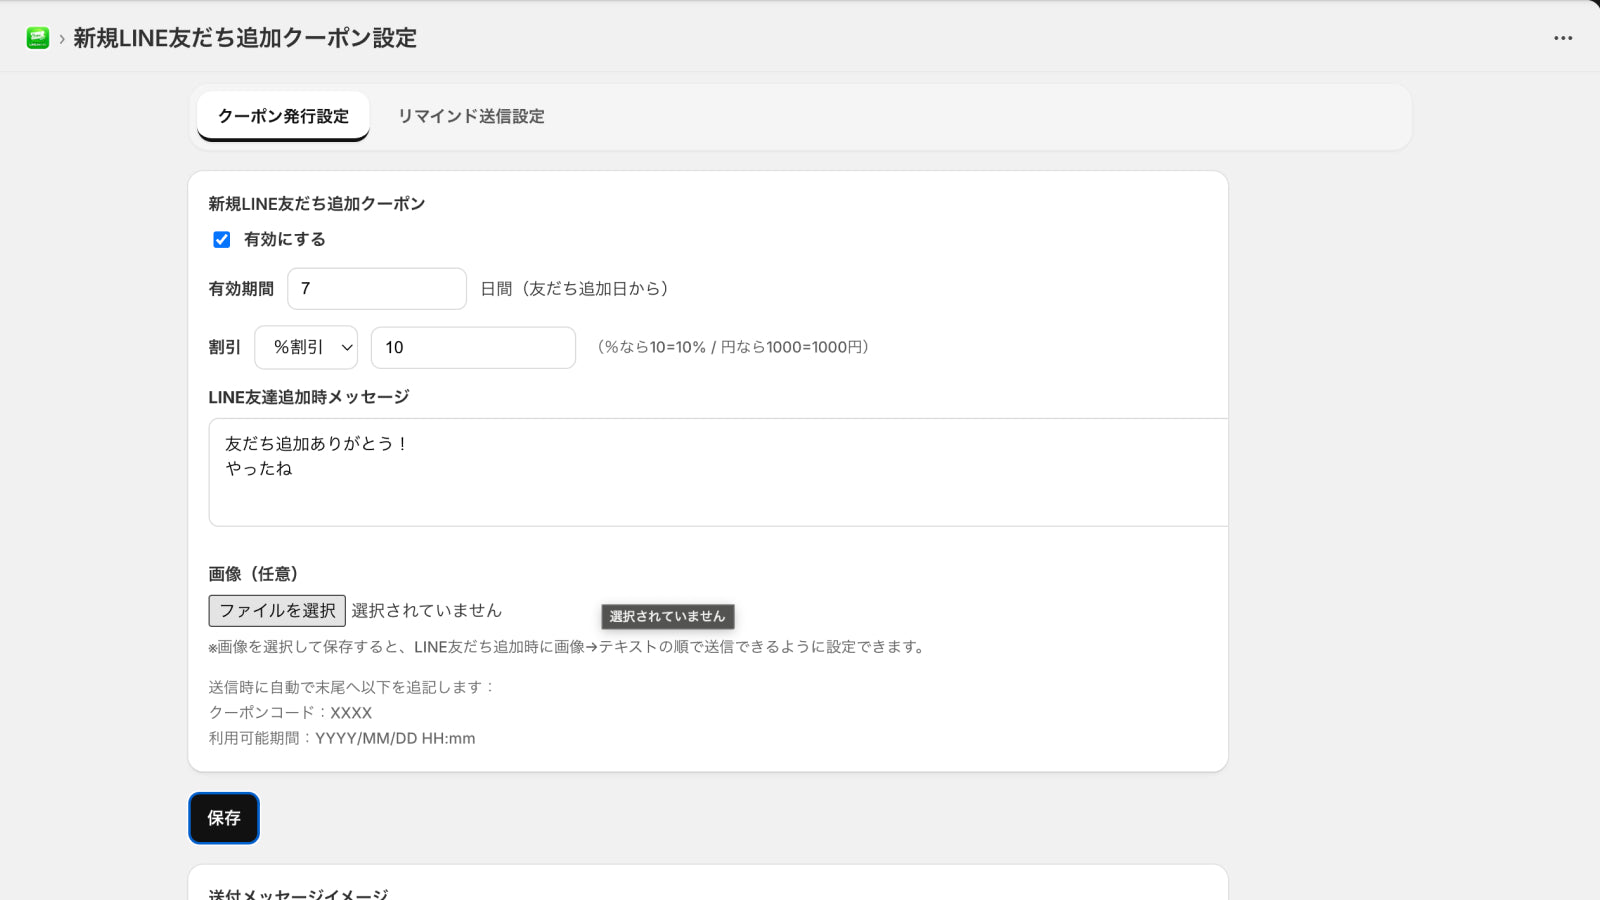This screenshot has height=900, width=1600.
Task: Click the クーポンコード：XXXX footer text
Action: click(x=289, y=712)
